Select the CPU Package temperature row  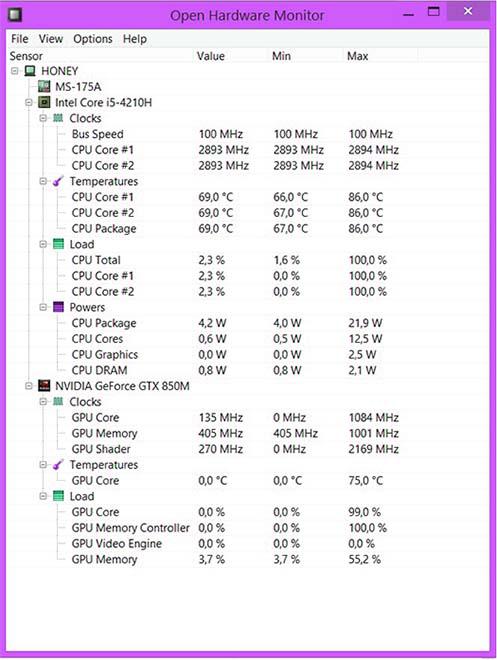(246, 229)
